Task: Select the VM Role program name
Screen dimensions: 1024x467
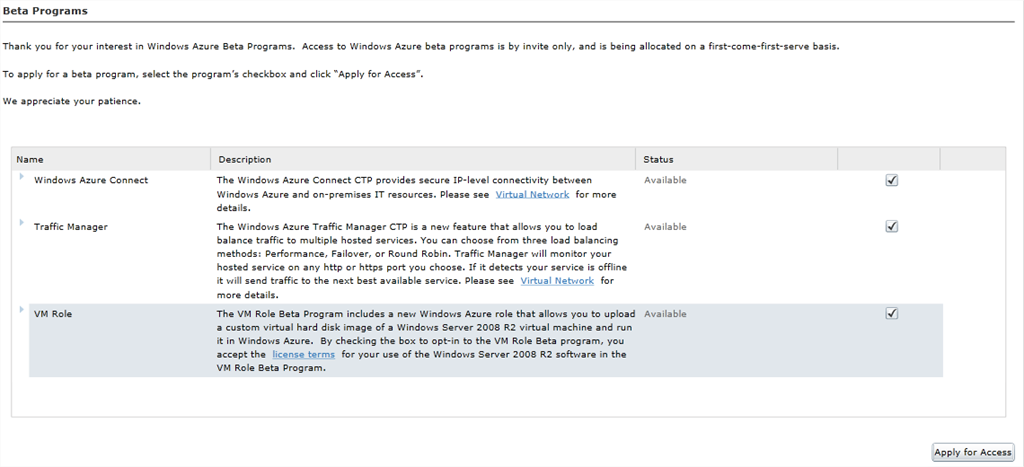Action: [53, 314]
